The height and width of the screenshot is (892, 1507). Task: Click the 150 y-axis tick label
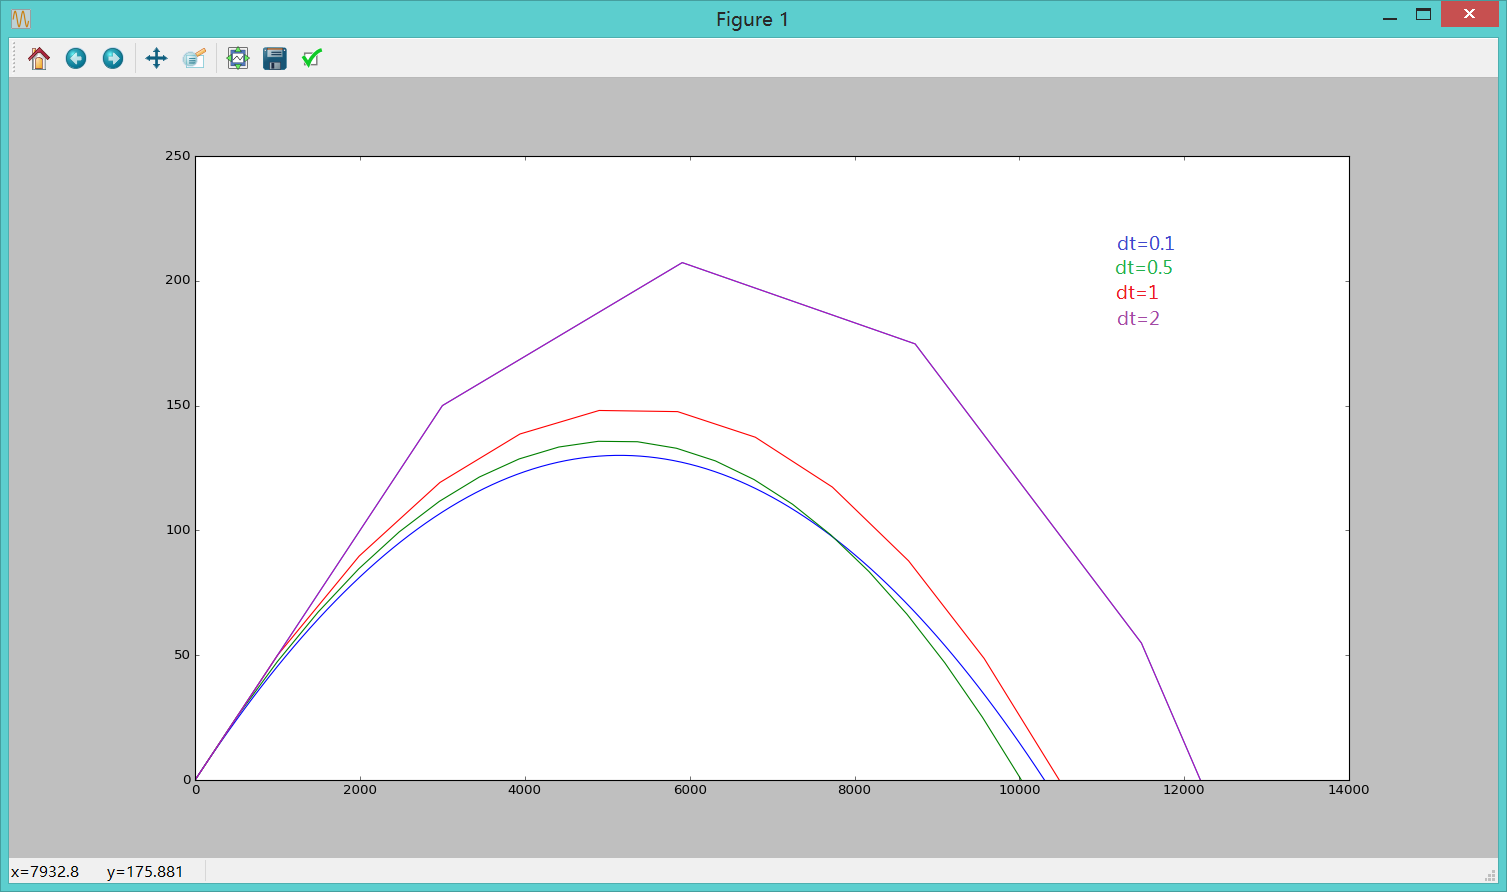coord(178,406)
